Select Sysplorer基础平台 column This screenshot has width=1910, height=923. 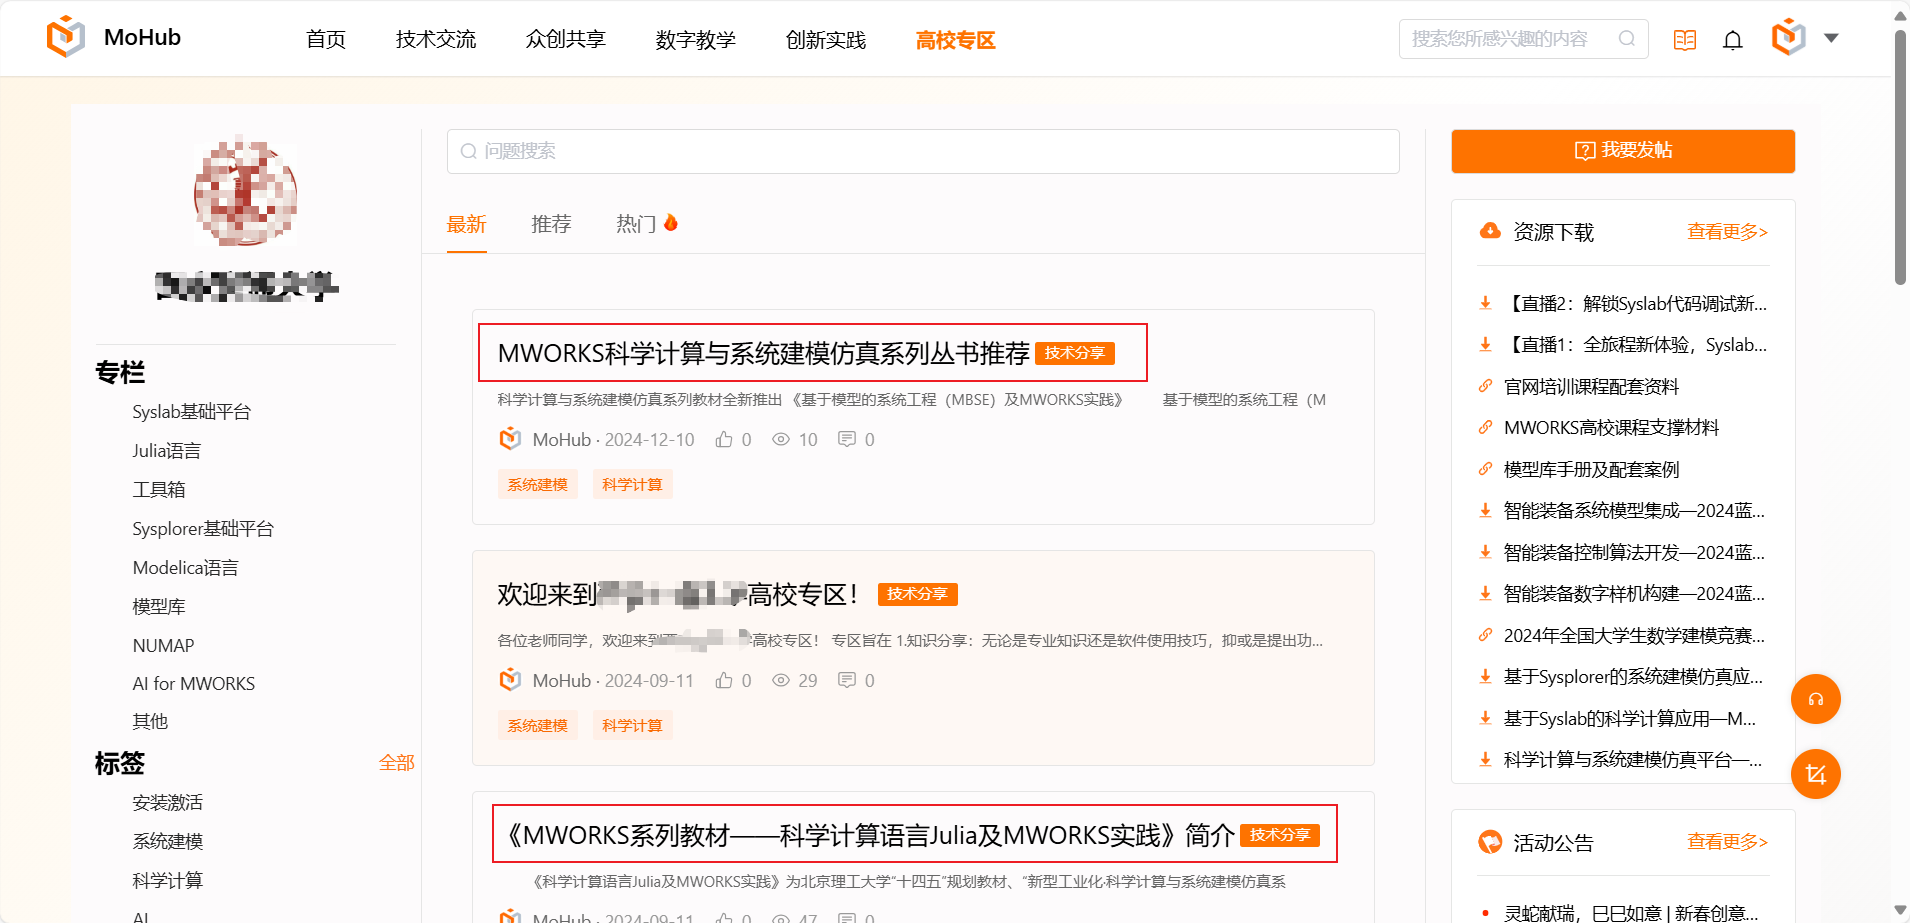(x=203, y=529)
